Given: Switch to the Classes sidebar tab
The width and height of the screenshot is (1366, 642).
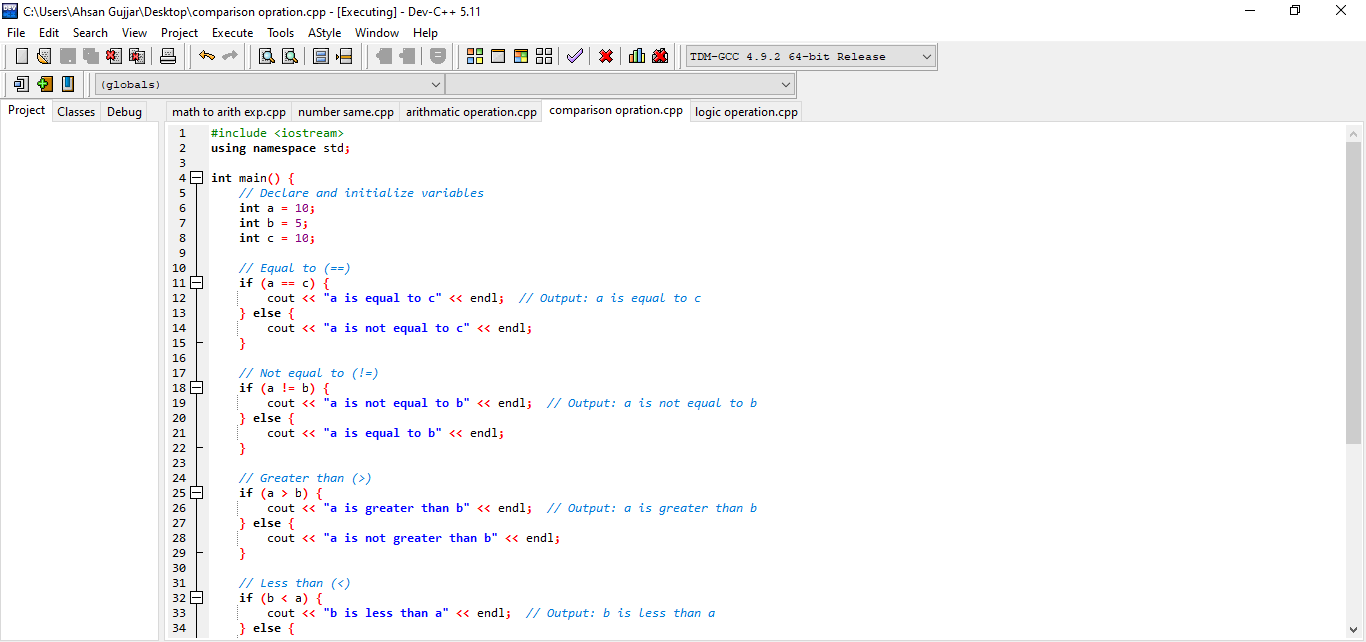Looking at the screenshot, I should coord(76,112).
